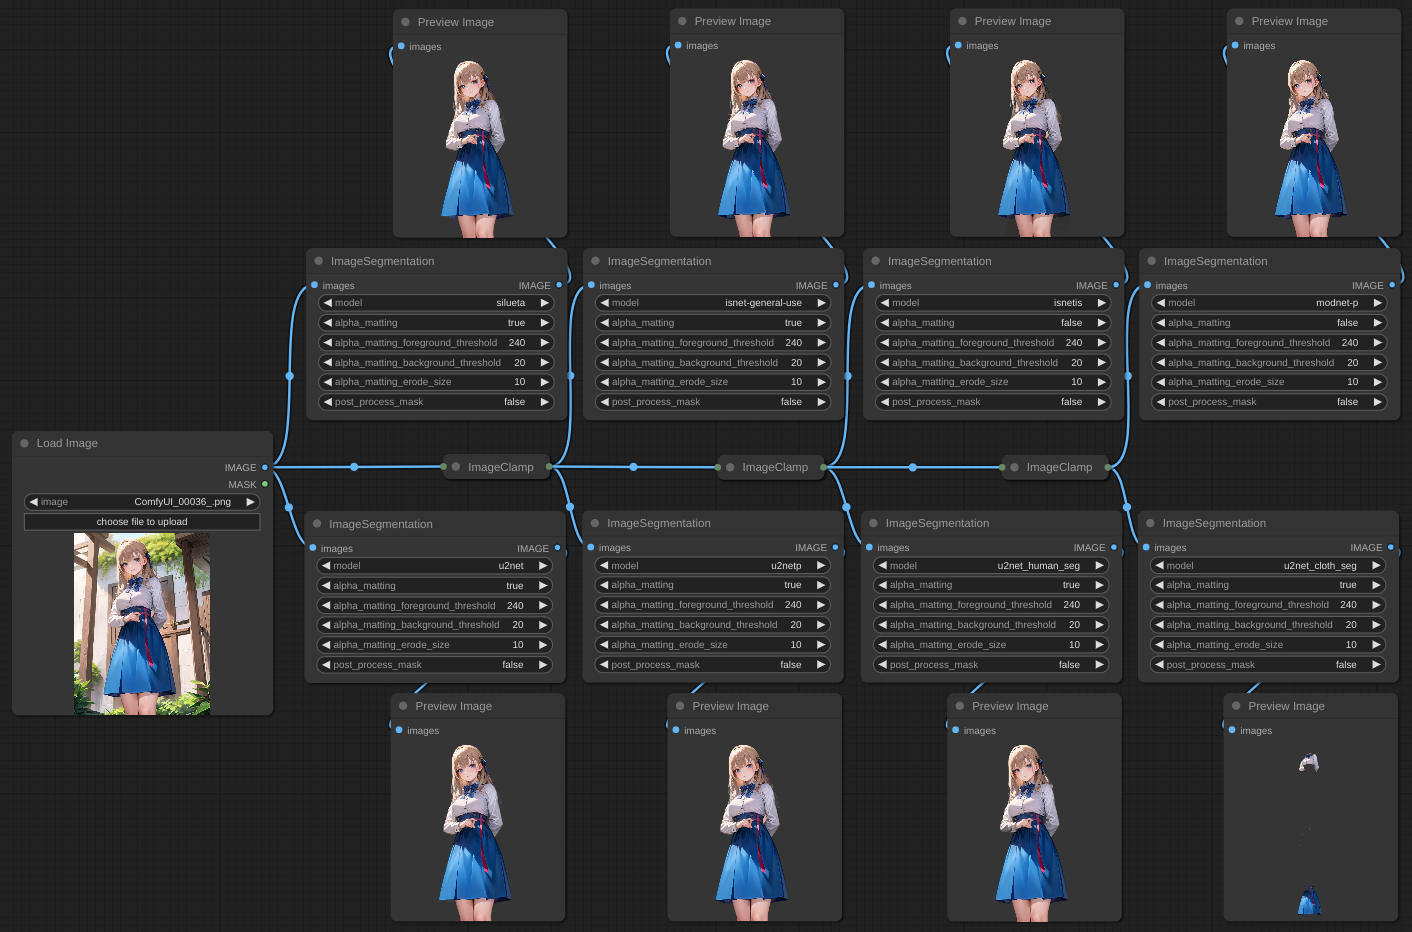Click choose file to upload button
1412x932 pixels.
142,522
